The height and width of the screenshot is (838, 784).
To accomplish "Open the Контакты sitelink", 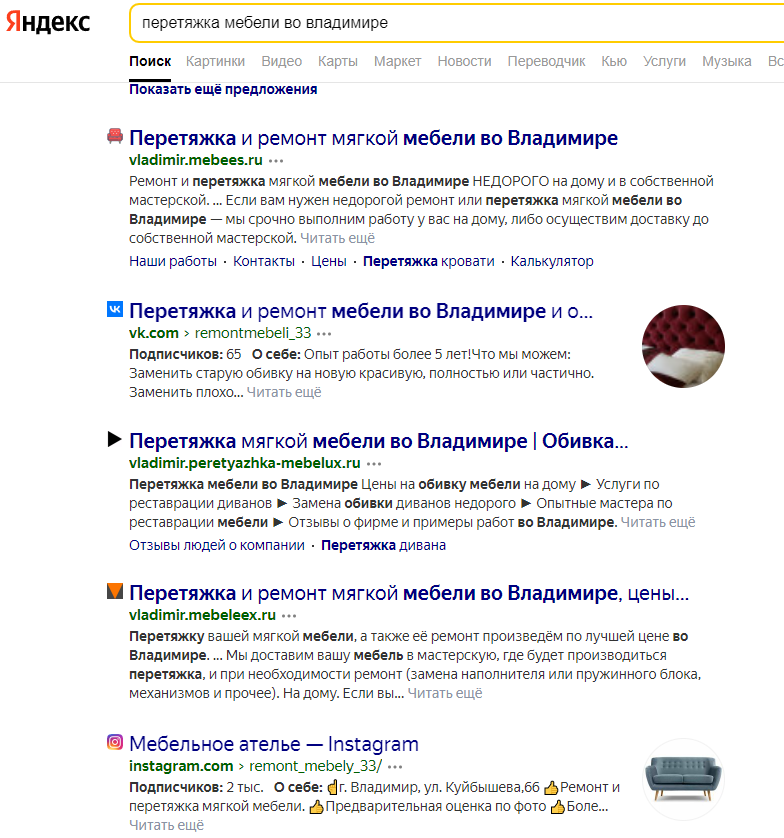I will coord(264,261).
